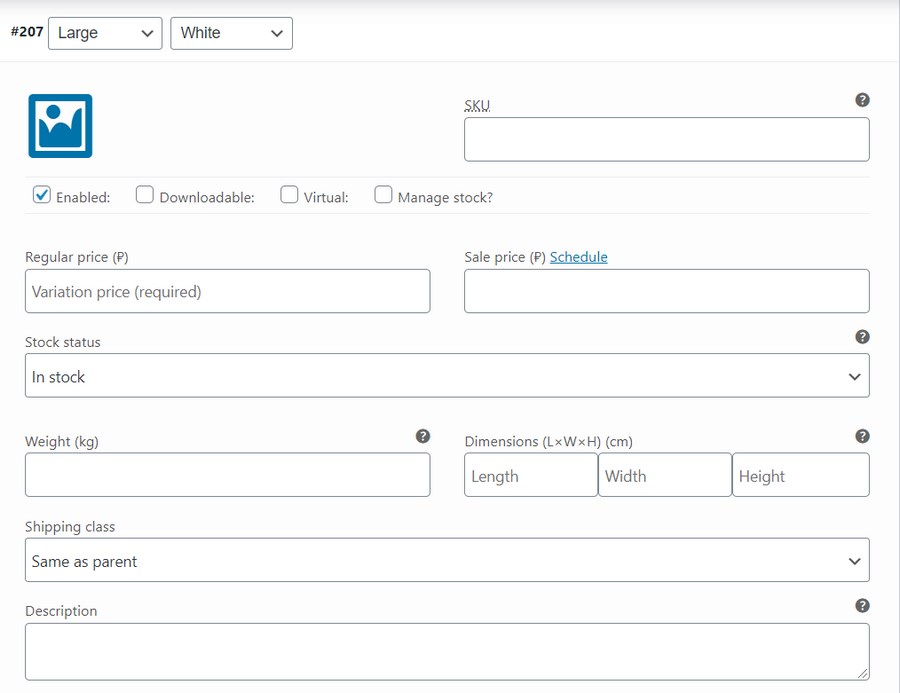This screenshot has height=693, width=900.
Task: Click the Height dimension field
Action: point(801,475)
